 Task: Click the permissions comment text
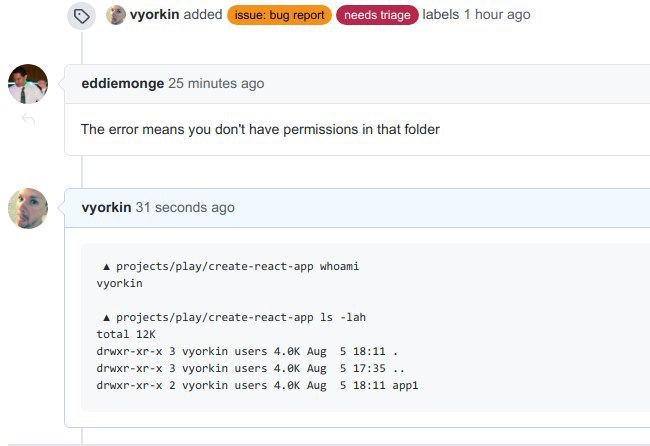click(x=260, y=129)
